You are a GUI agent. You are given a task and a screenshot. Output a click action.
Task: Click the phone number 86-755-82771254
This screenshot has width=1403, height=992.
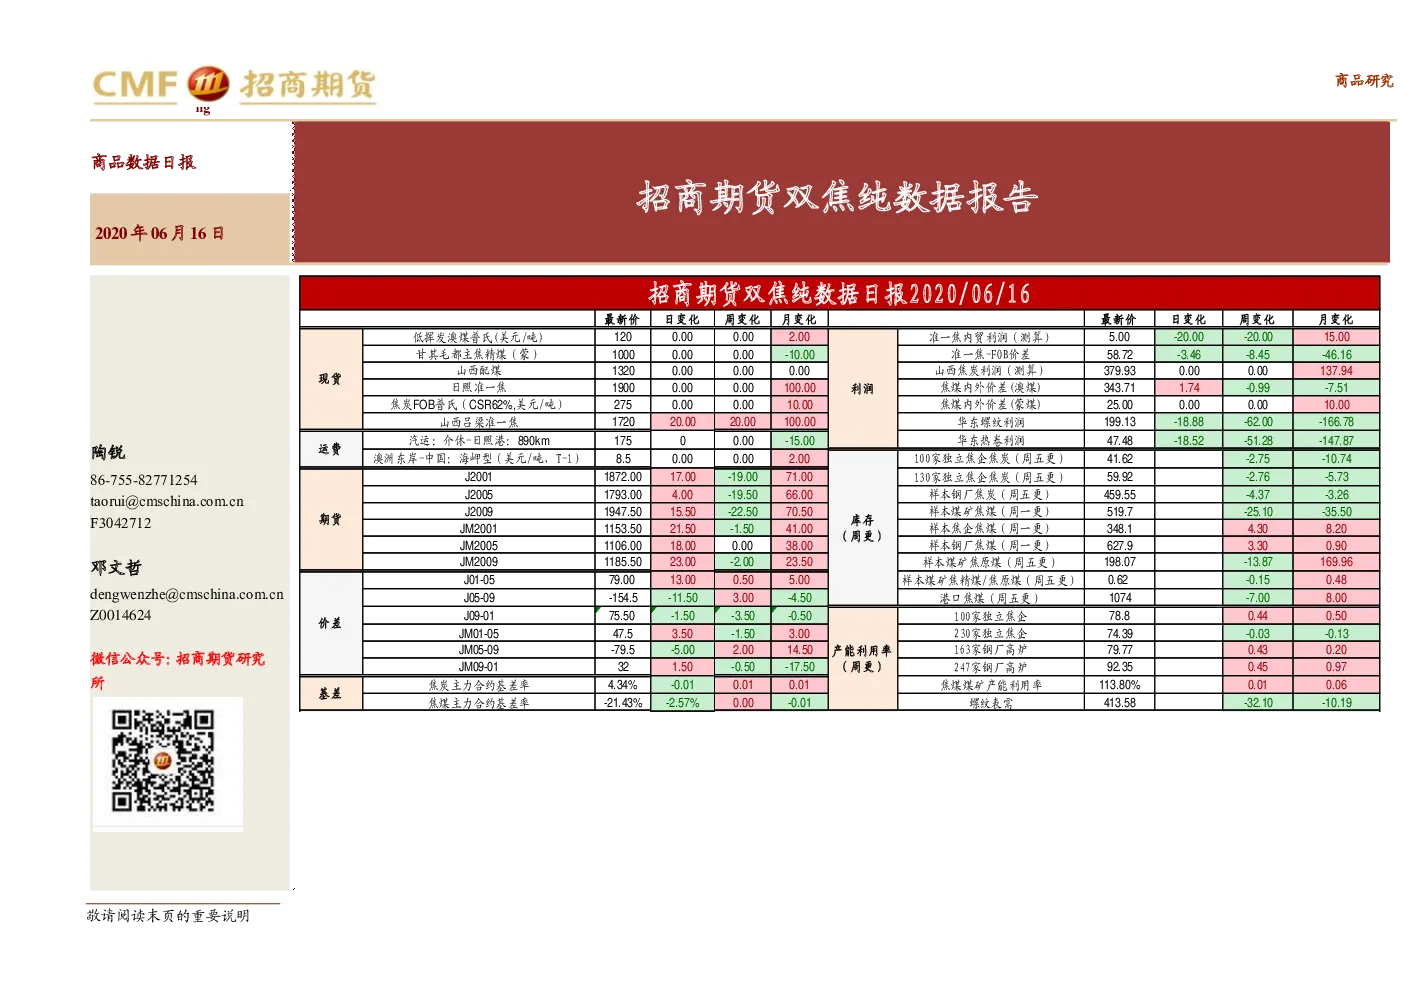pos(144,480)
